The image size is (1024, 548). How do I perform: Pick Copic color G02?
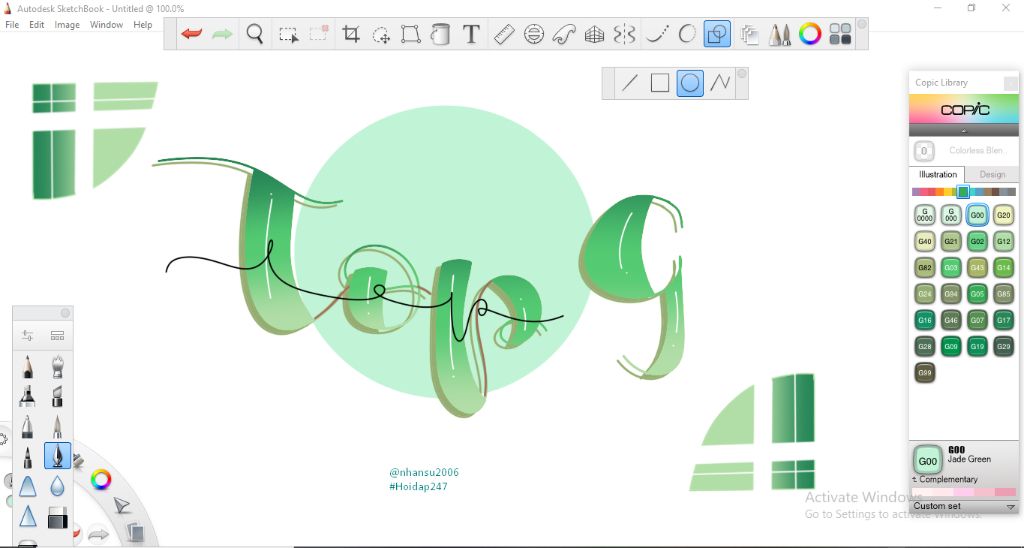tap(977, 241)
